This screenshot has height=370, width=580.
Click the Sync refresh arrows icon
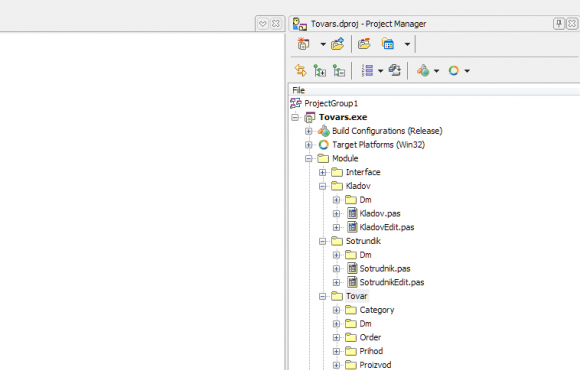click(300, 70)
